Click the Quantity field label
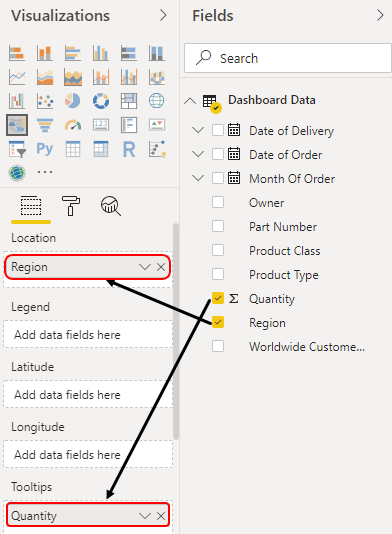This screenshot has width=392, height=534. tap(272, 299)
